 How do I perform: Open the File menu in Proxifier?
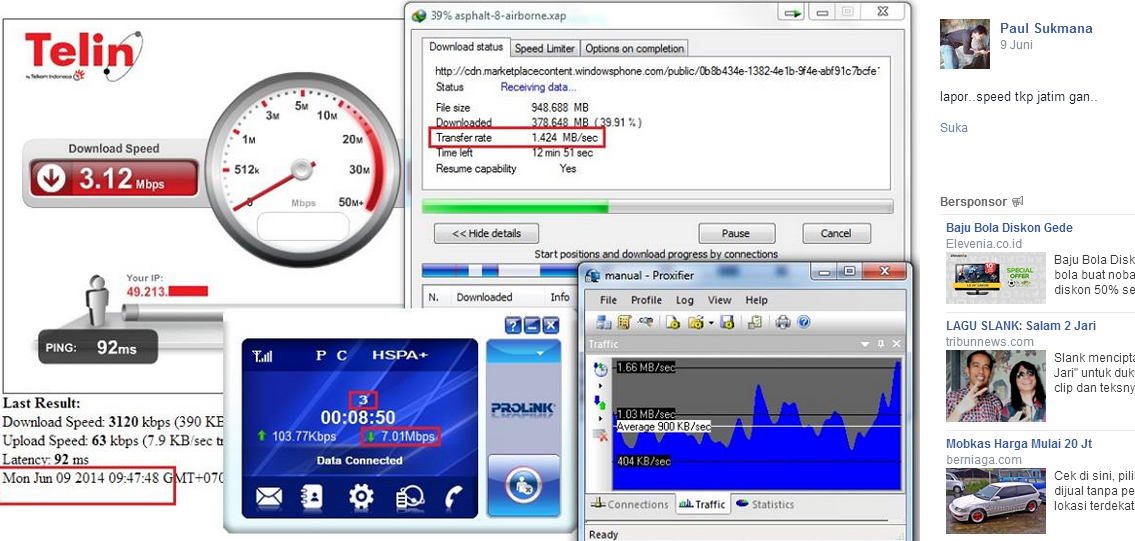point(609,300)
